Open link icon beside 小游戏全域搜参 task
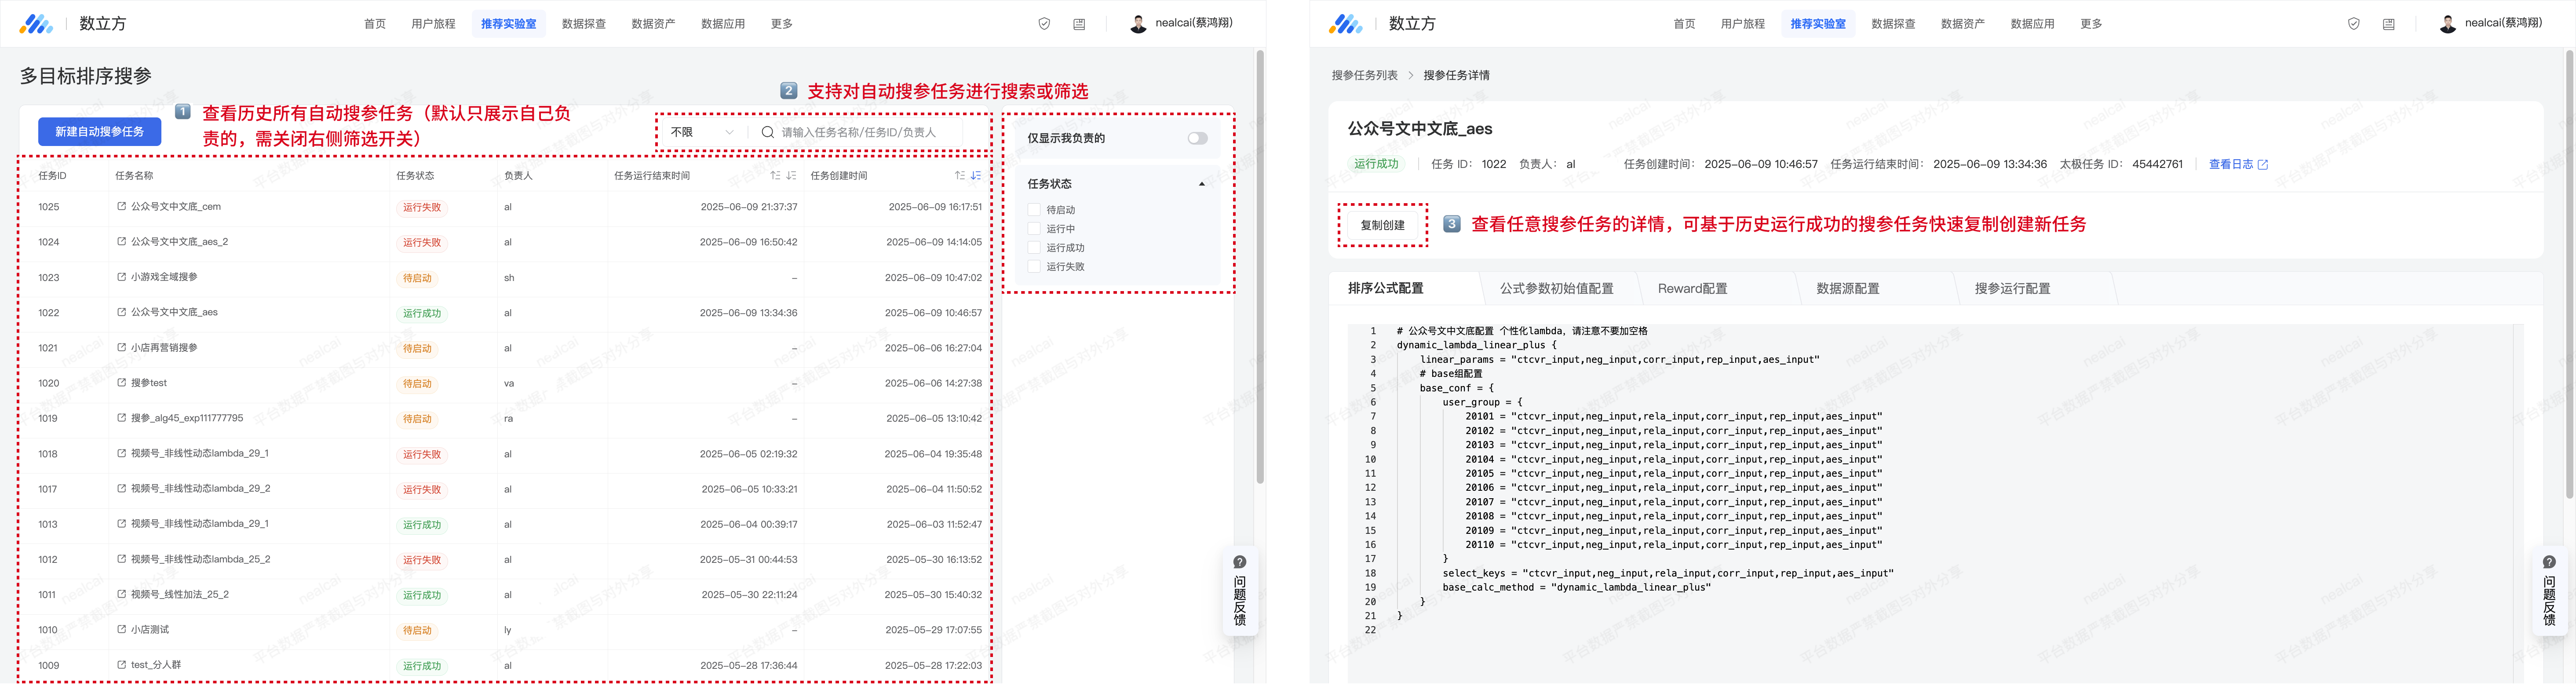The height and width of the screenshot is (686, 2576). click(x=122, y=277)
